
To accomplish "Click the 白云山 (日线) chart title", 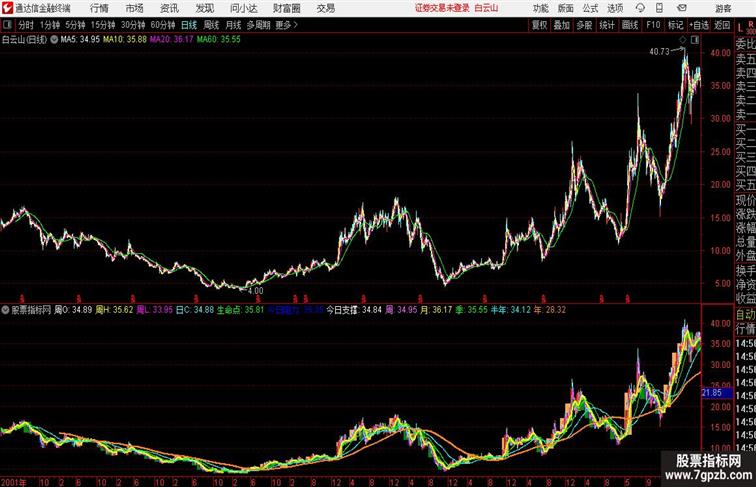I will pyautogui.click(x=24, y=40).
